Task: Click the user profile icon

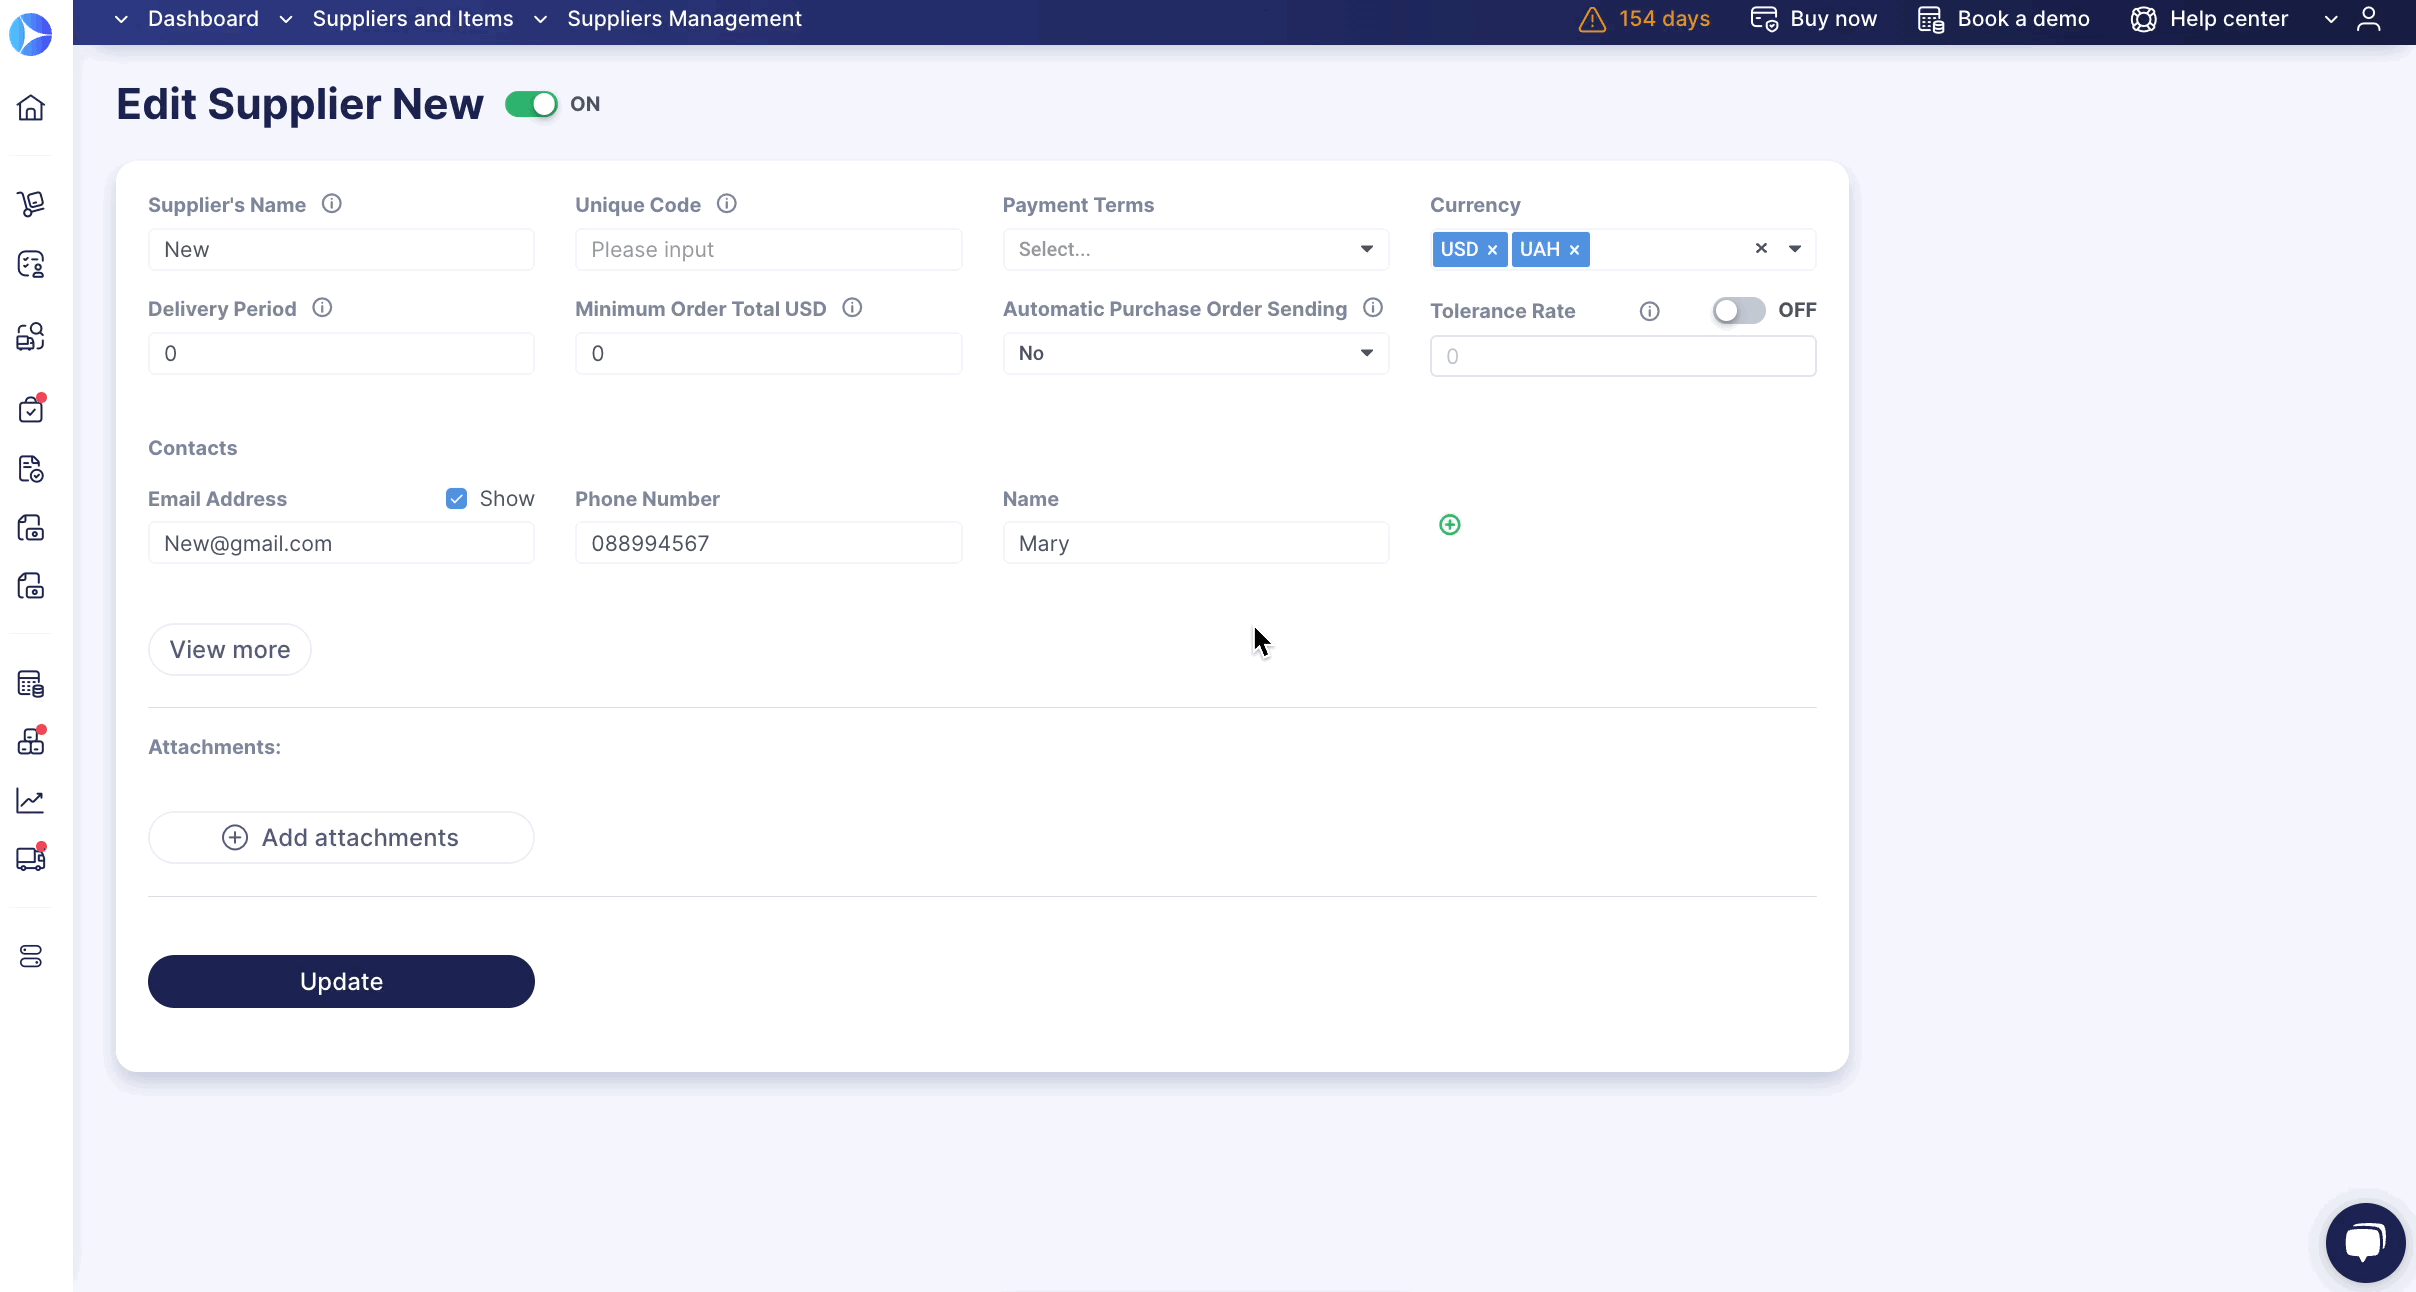Action: 2368,19
